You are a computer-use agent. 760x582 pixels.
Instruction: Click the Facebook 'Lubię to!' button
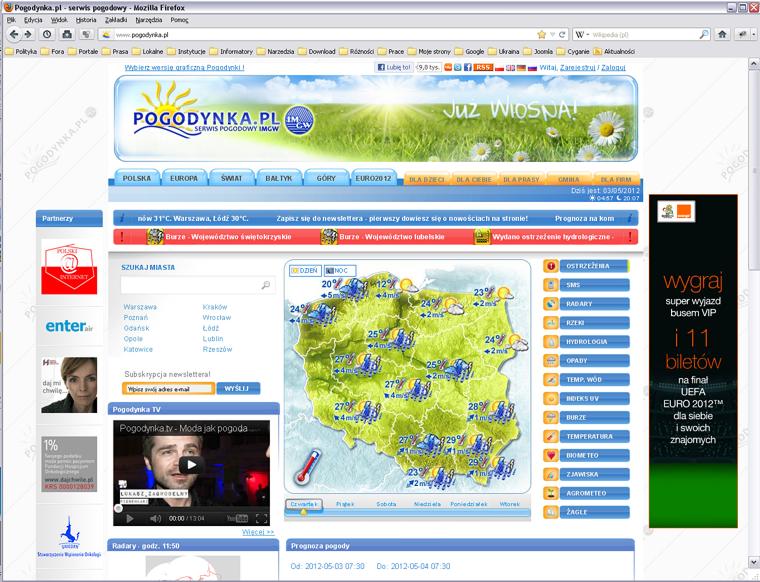click(x=394, y=67)
